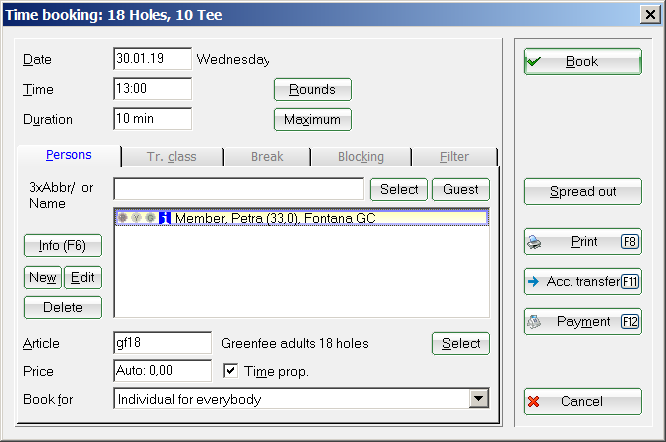Click the blue arrow icon on Acc. transfer

[533, 282]
